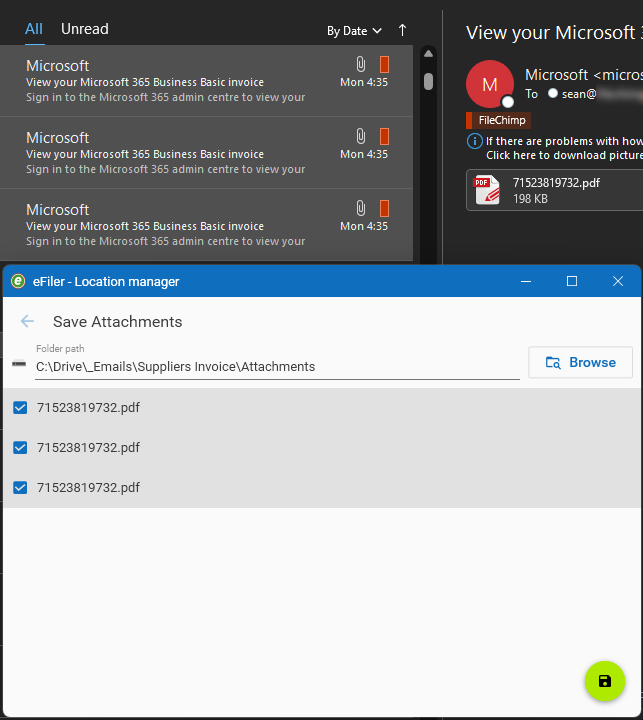The image size is (643, 720).
Task: Click the drive icon next to the folder path
Action: pos(19,364)
